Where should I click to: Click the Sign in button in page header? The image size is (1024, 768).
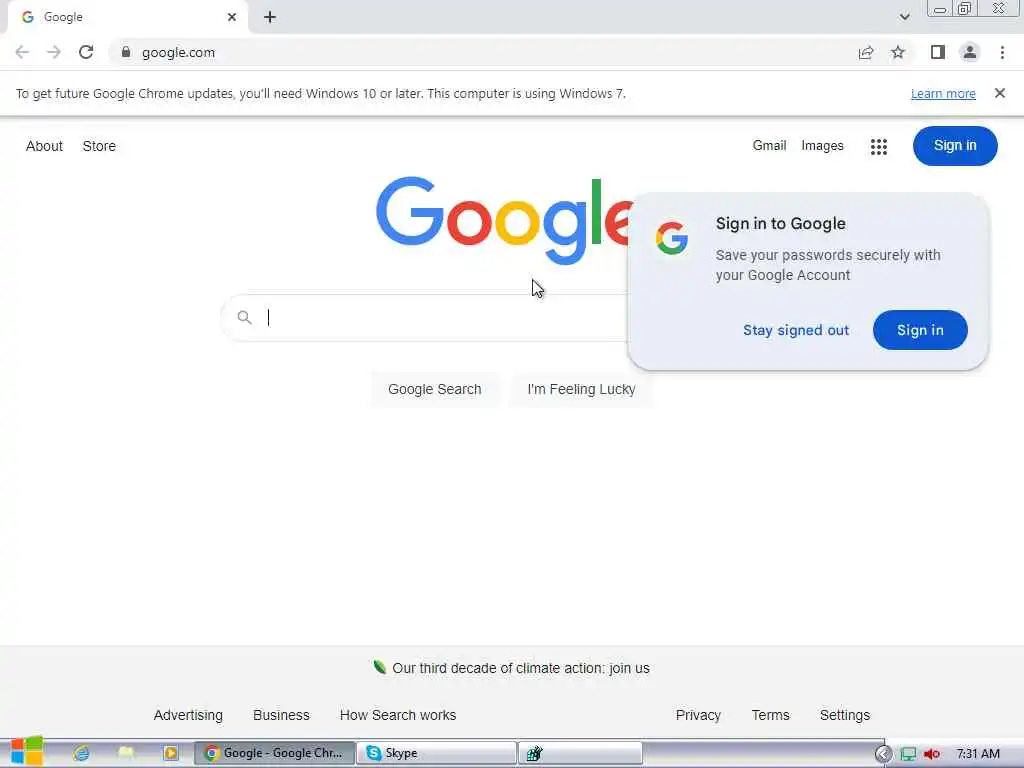pos(955,146)
